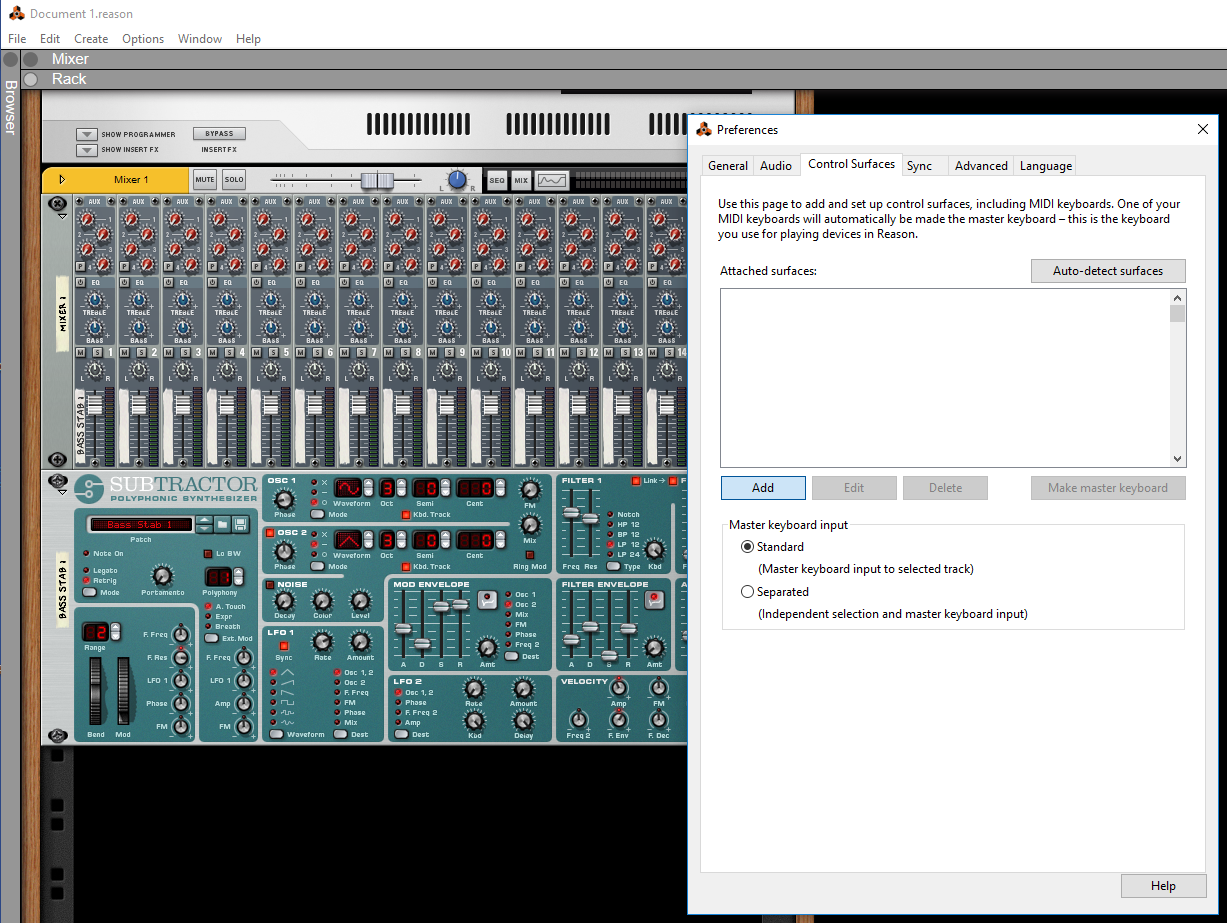Image resolution: width=1227 pixels, height=923 pixels.
Task: Click LFO 1 Rate knob
Action: (x=322, y=642)
